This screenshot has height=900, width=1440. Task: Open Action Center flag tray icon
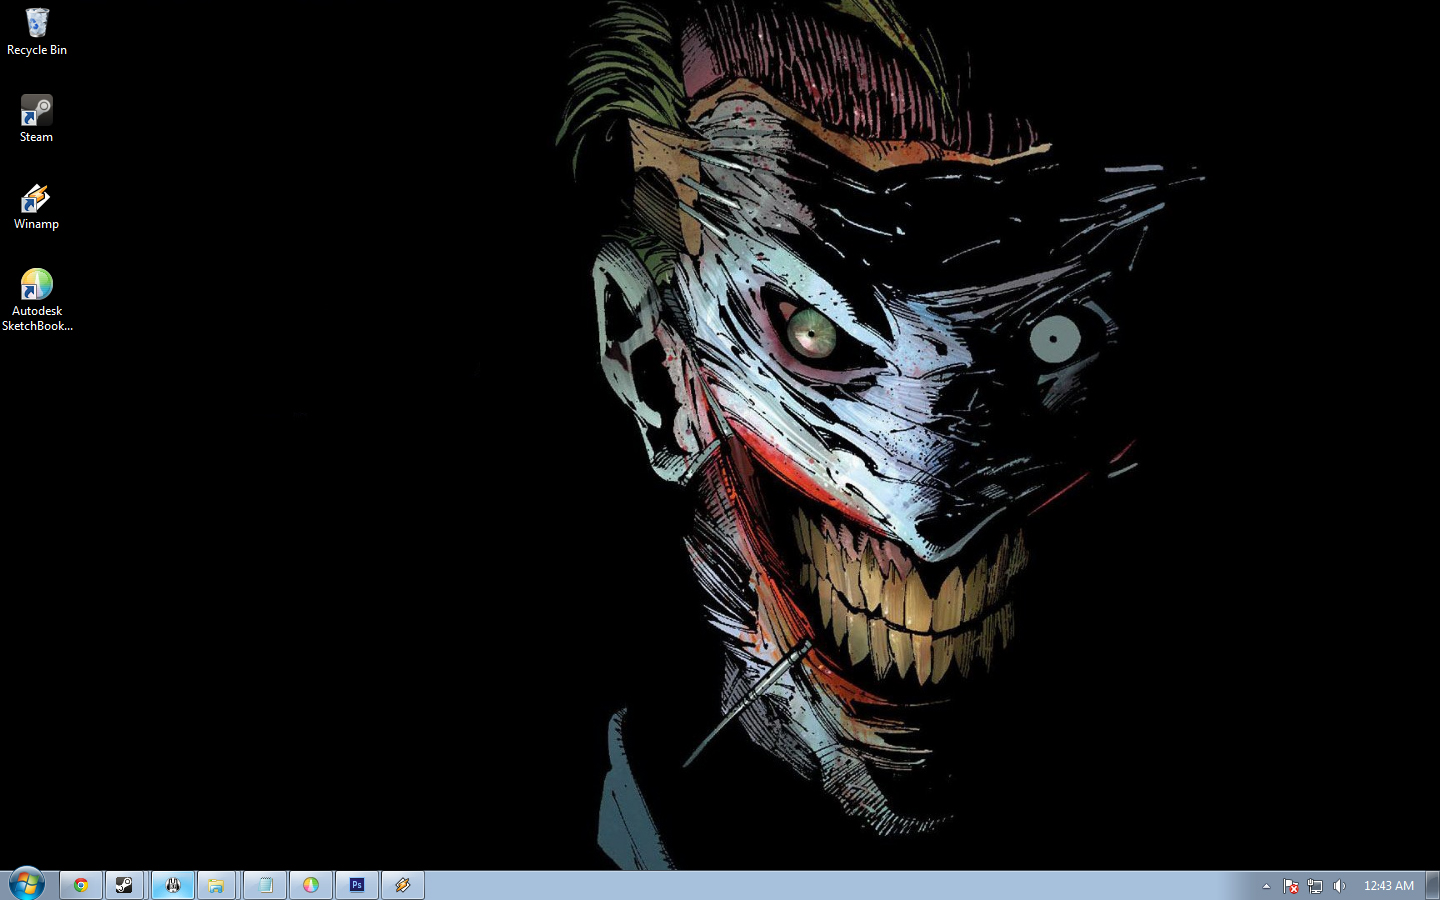coord(1291,886)
